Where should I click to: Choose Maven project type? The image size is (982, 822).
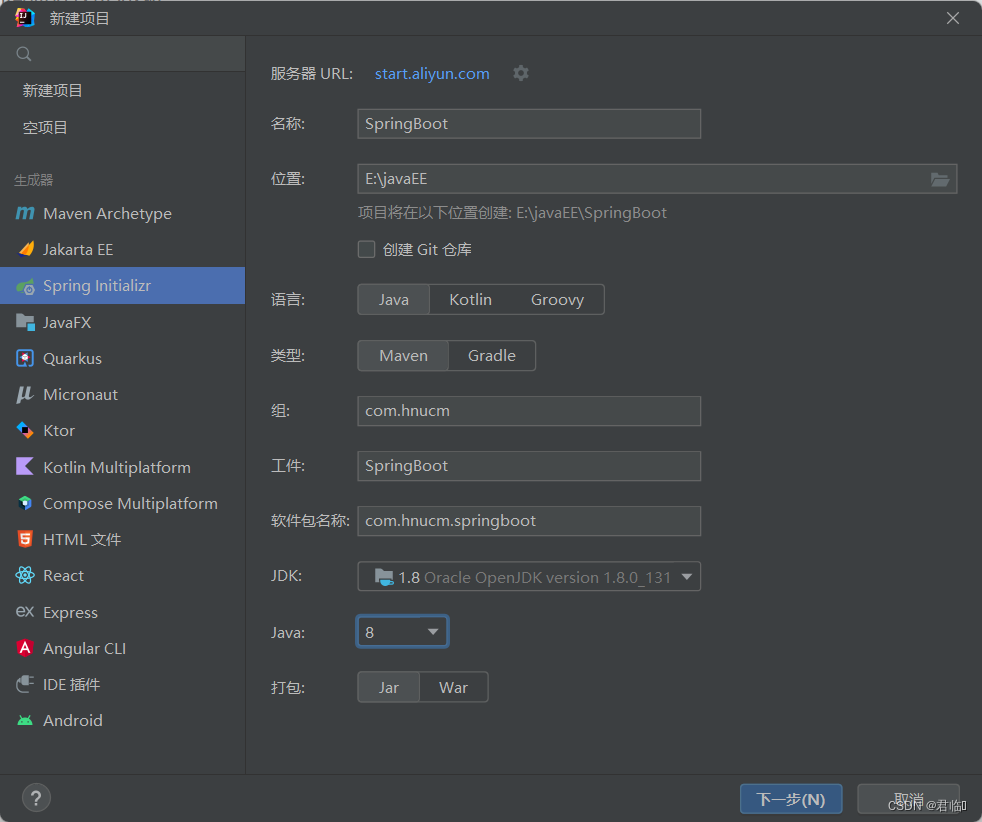tap(403, 356)
